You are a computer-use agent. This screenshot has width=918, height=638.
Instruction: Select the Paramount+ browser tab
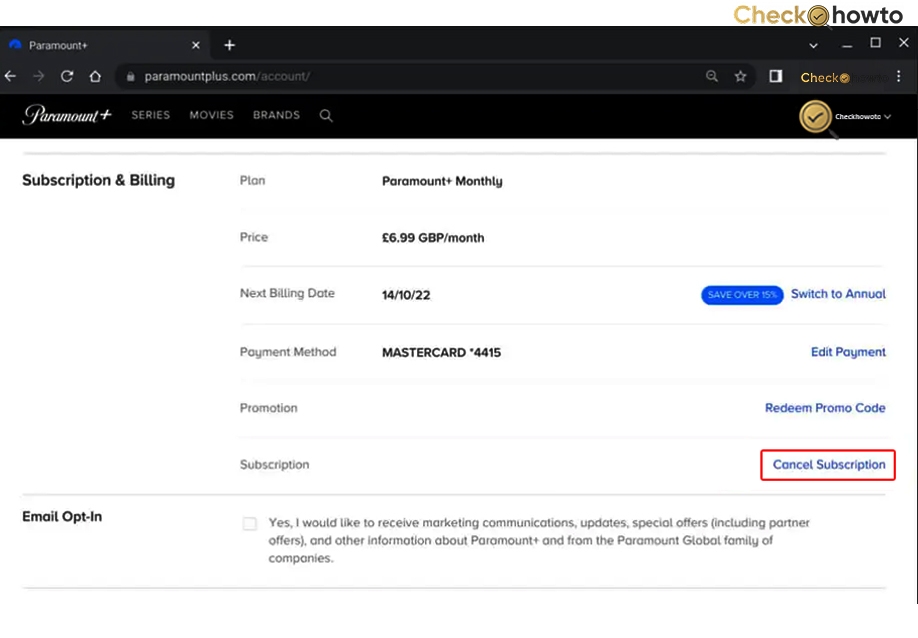[x=104, y=45]
